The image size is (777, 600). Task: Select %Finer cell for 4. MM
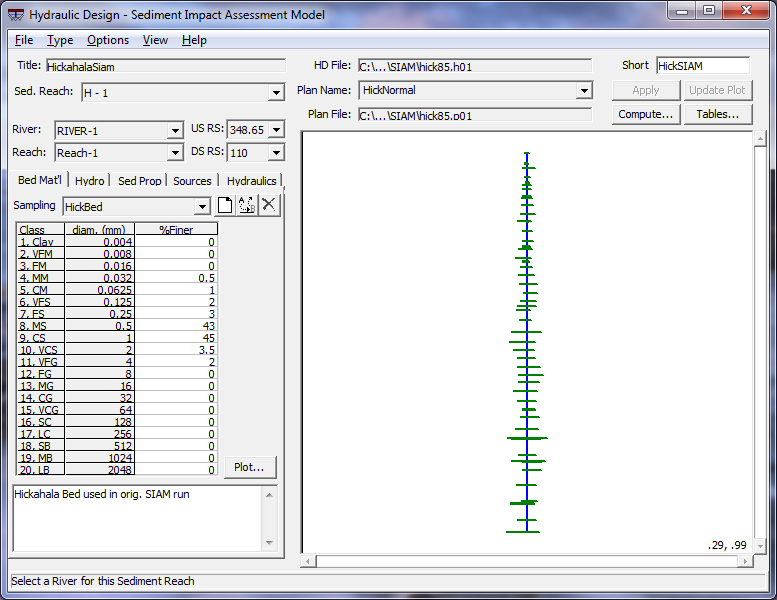[x=176, y=278]
